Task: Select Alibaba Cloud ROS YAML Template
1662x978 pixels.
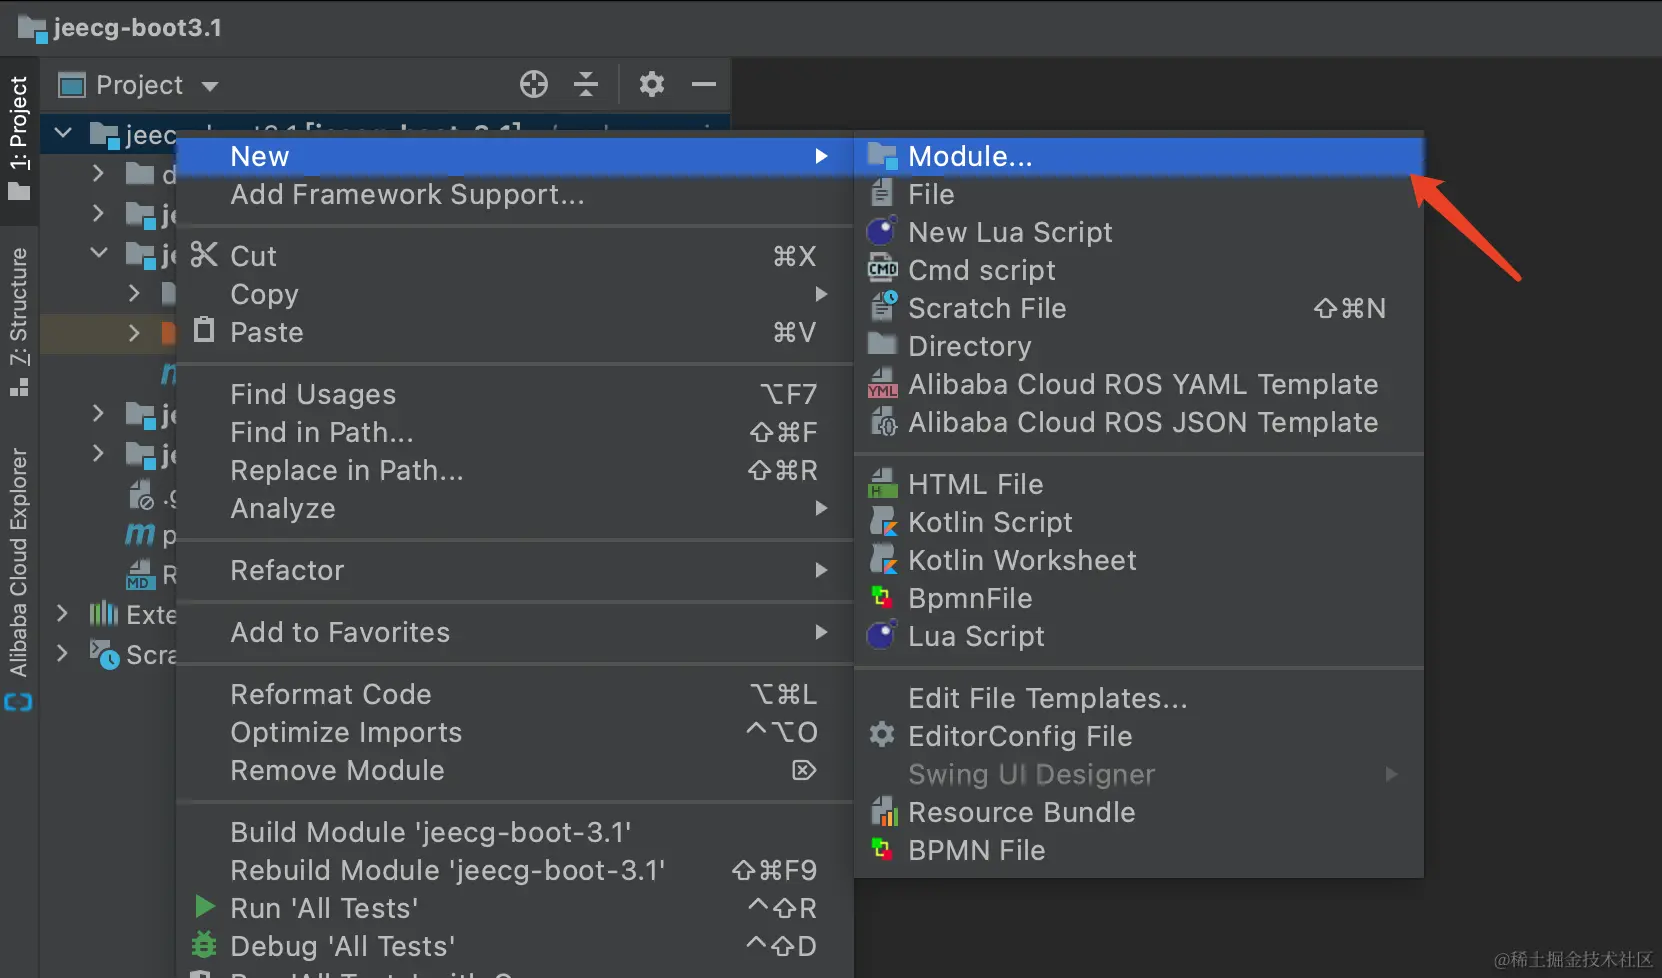Action: 1142,385
